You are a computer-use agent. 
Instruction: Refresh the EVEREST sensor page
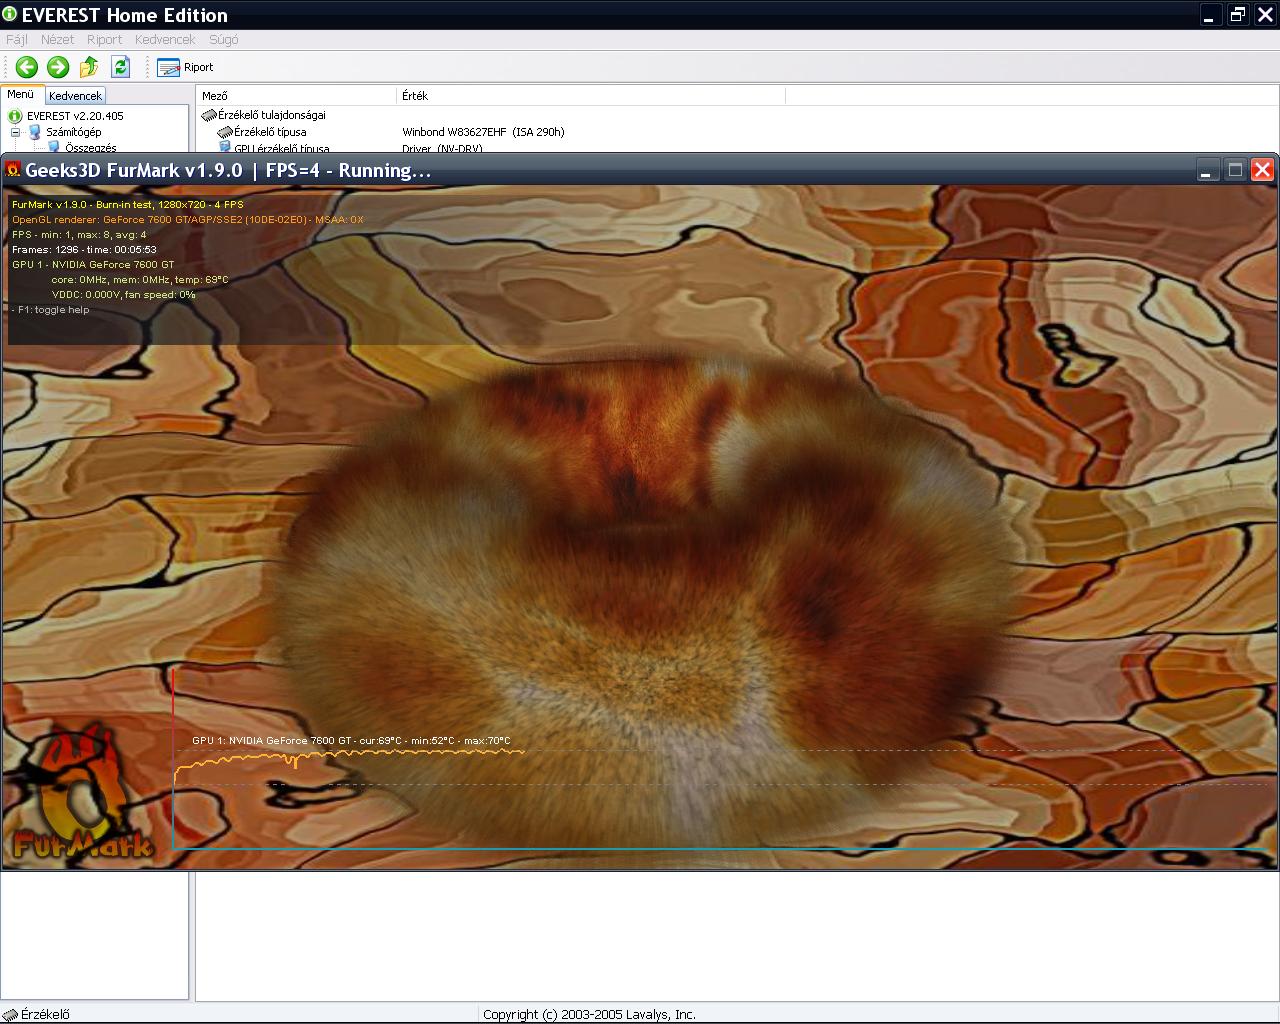[121, 67]
